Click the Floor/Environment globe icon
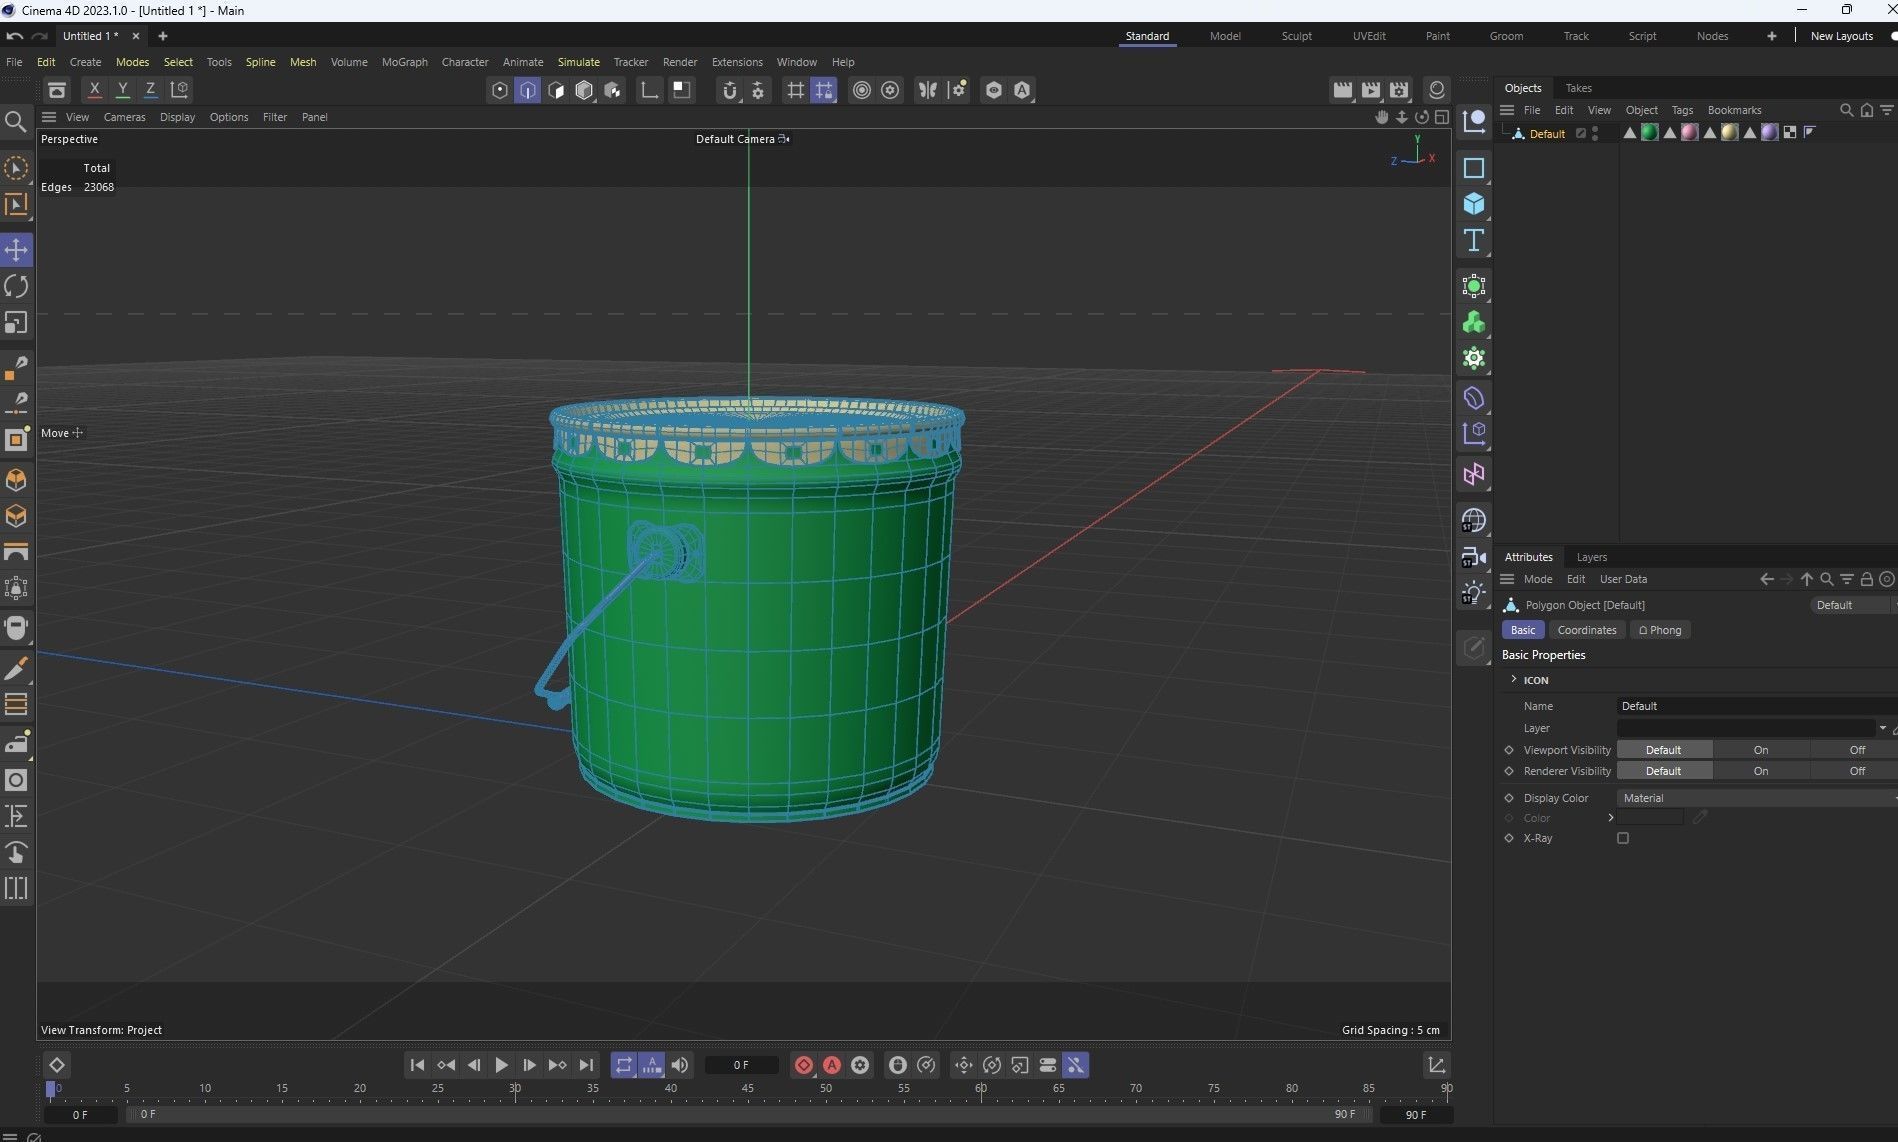Image resolution: width=1898 pixels, height=1142 pixels. pyautogui.click(x=1474, y=520)
